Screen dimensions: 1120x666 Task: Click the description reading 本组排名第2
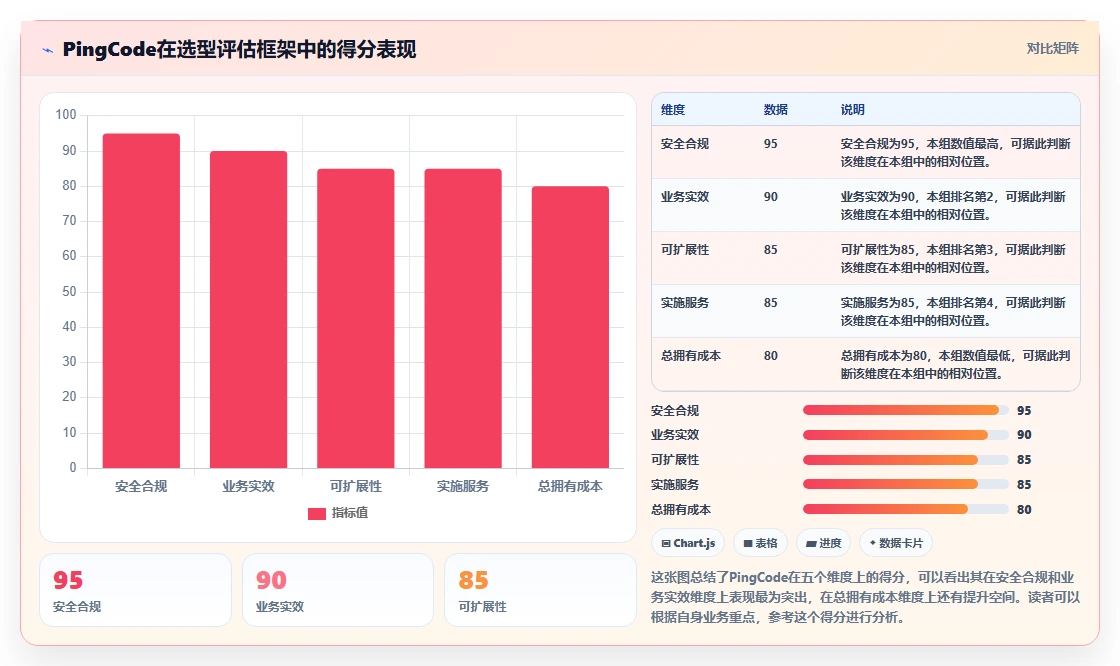956,205
